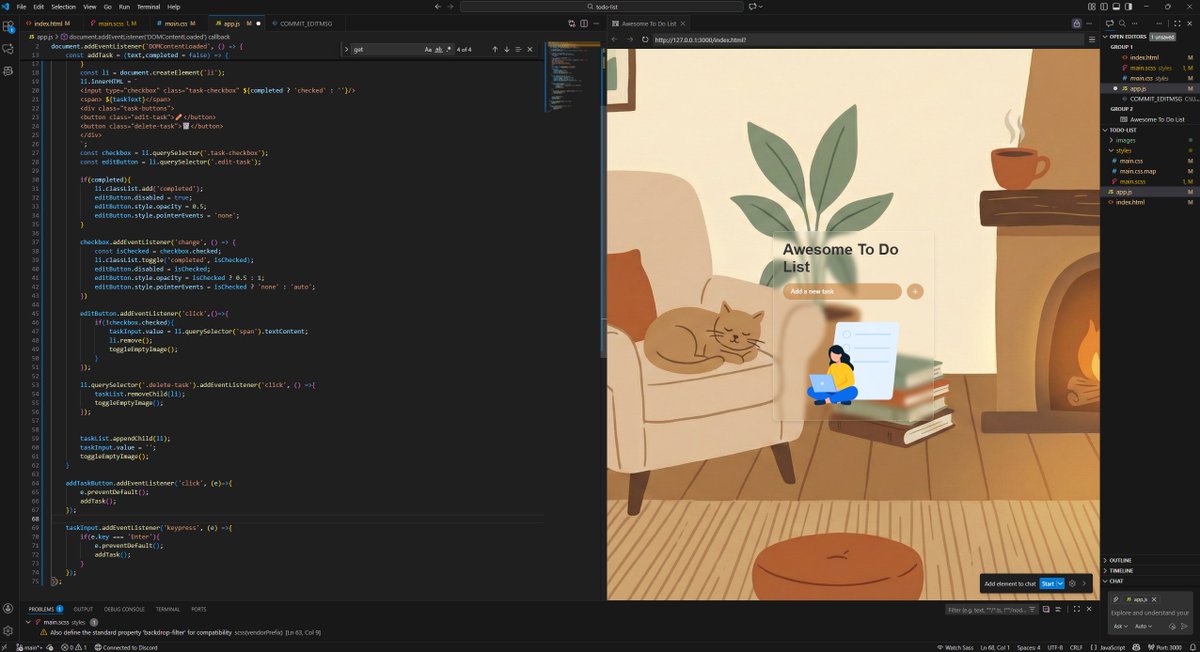Switch to the COMMIT_EDITMSG editor tab
Image resolution: width=1200 pixels, height=652 pixels.
pyautogui.click(x=302, y=23)
